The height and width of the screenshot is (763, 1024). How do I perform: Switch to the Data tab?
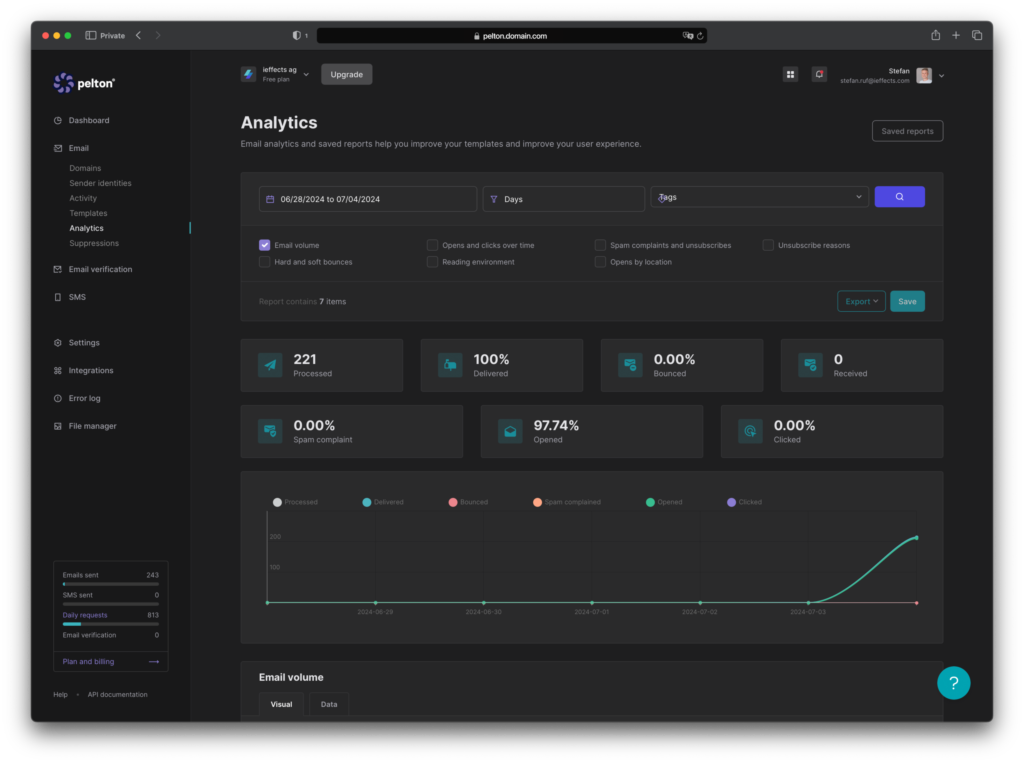click(x=328, y=704)
